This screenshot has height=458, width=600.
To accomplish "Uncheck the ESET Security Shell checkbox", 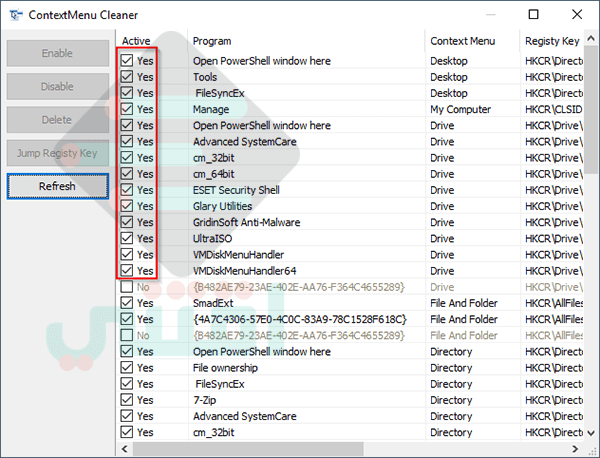I will coord(127,190).
